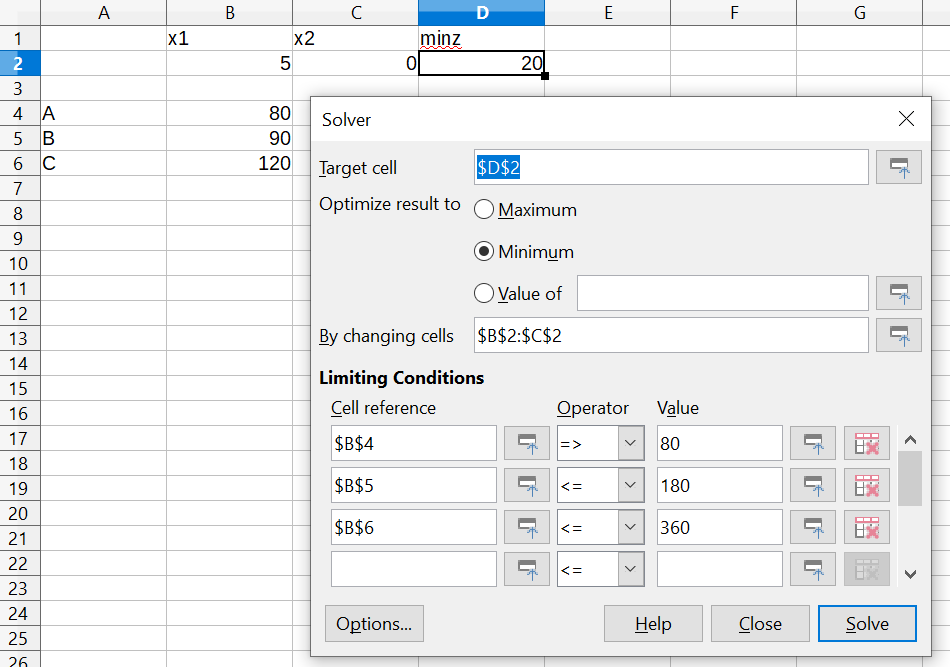Image resolution: width=950 pixels, height=667 pixels.
Task: Click the Solve button
Action: click(x=867, y=623)
